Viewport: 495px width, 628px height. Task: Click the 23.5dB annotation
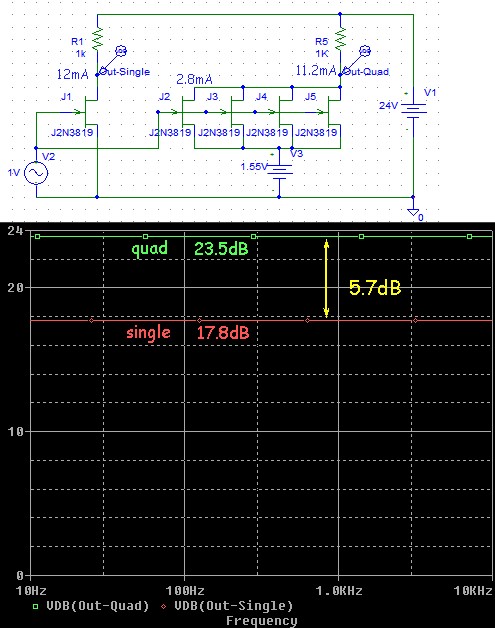tap(221, 249)
